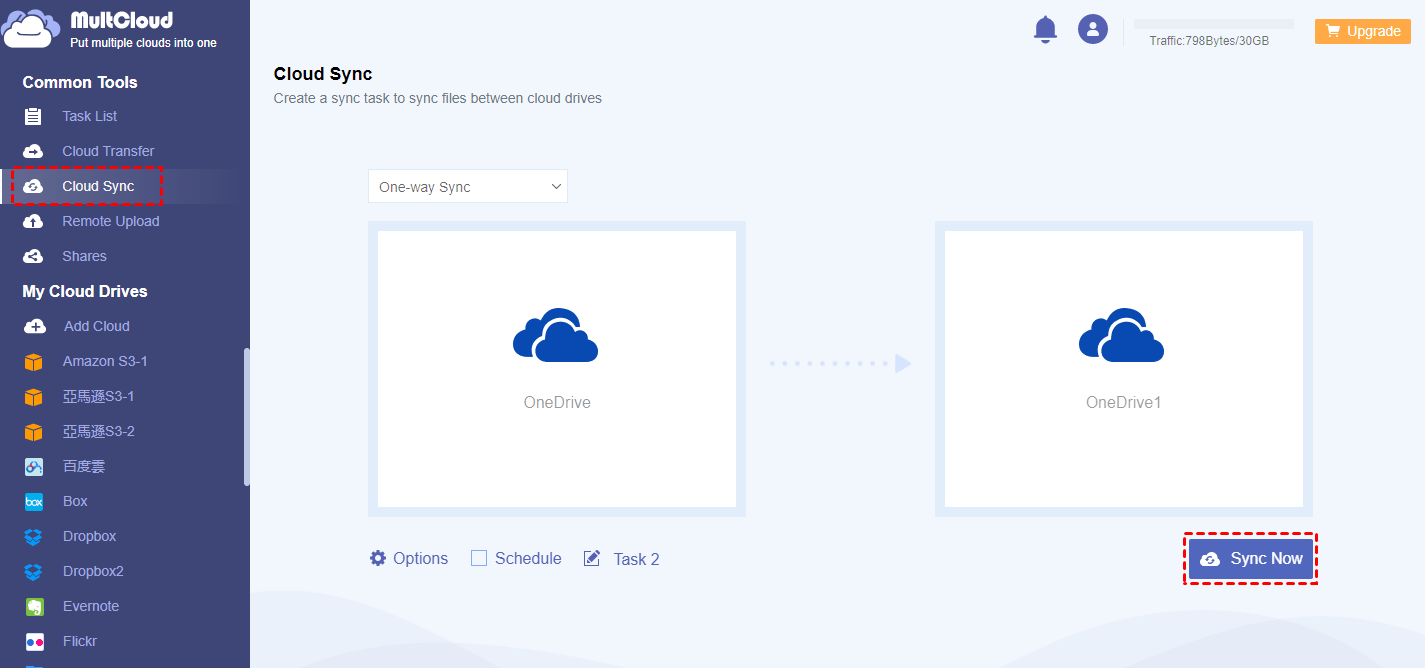Go to Cloud Transfer tool
The height and width of the screenshot is (668, 1425).
108,151
